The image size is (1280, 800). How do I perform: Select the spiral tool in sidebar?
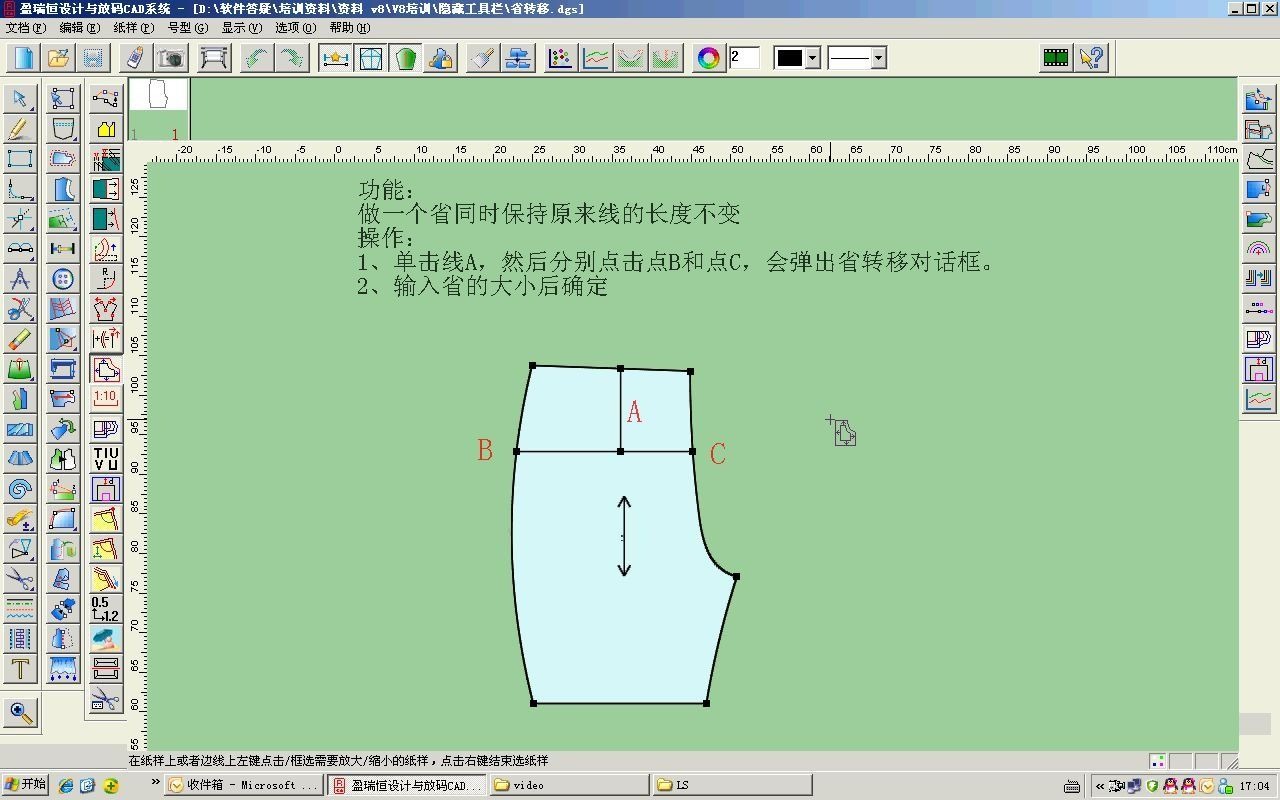pyautogui.click(x=18, y=488)
